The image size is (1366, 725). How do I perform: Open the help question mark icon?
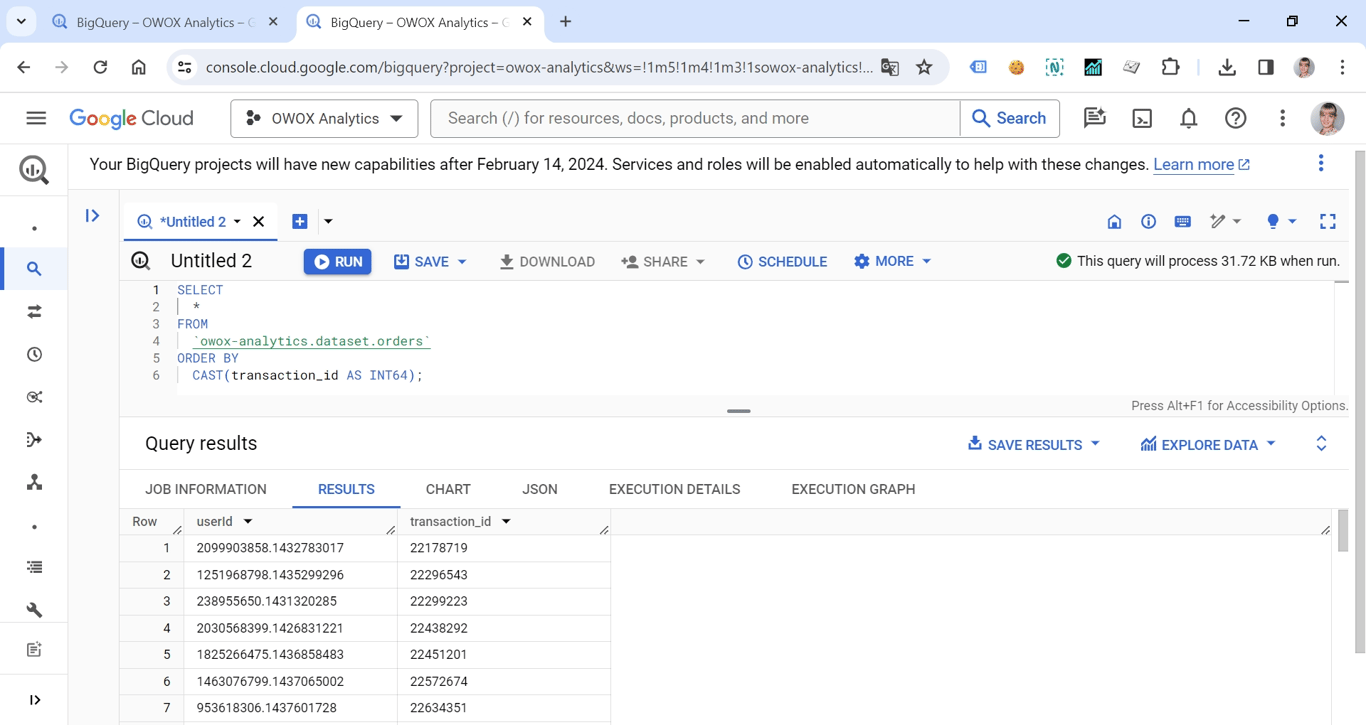pos(1236,118)
